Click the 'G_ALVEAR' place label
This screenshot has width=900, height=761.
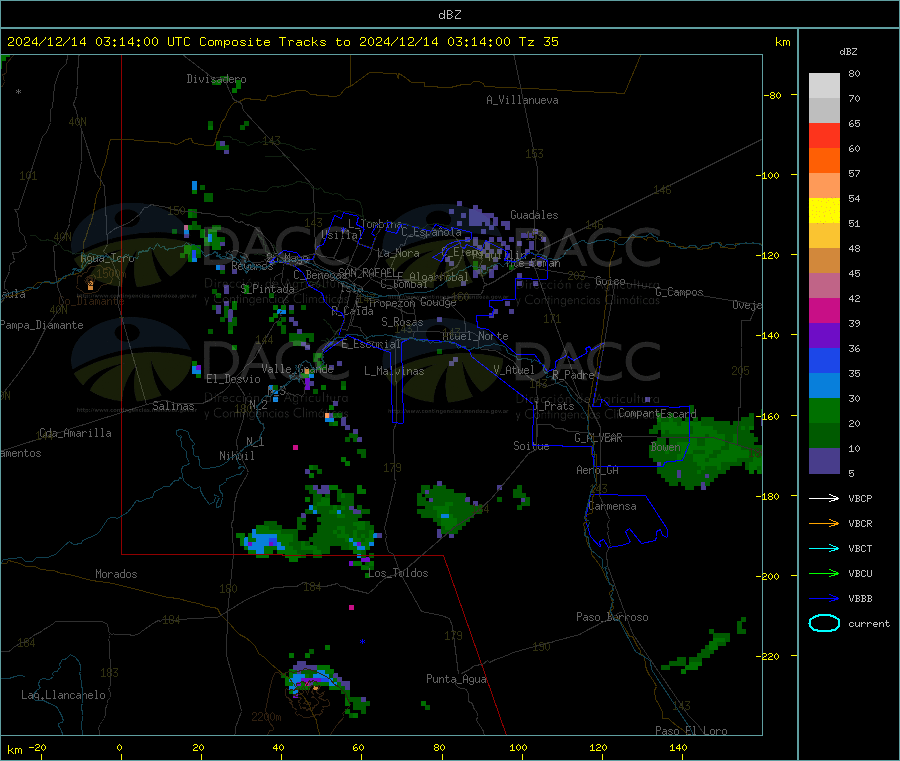point(598,438)
